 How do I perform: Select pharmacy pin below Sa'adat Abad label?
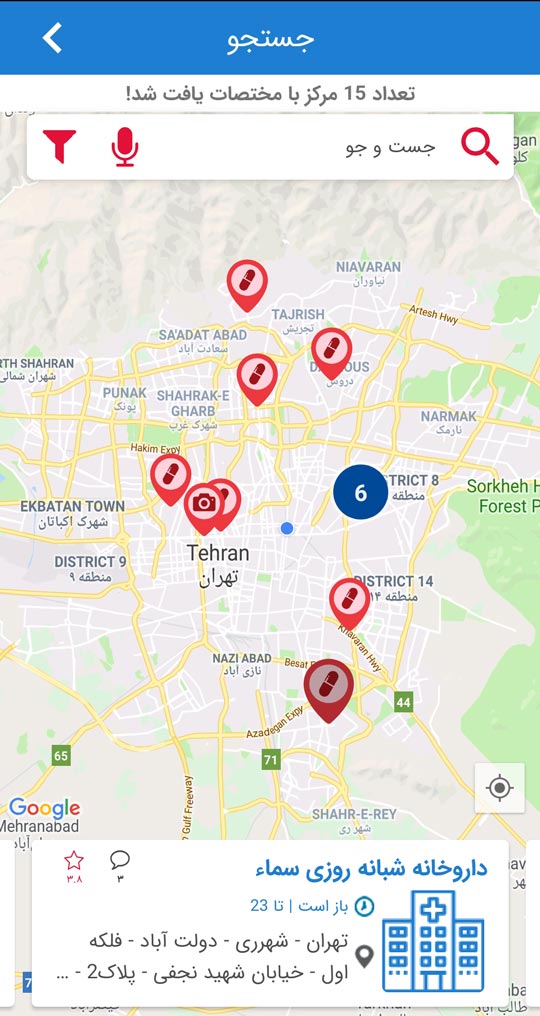coord(257,379)
